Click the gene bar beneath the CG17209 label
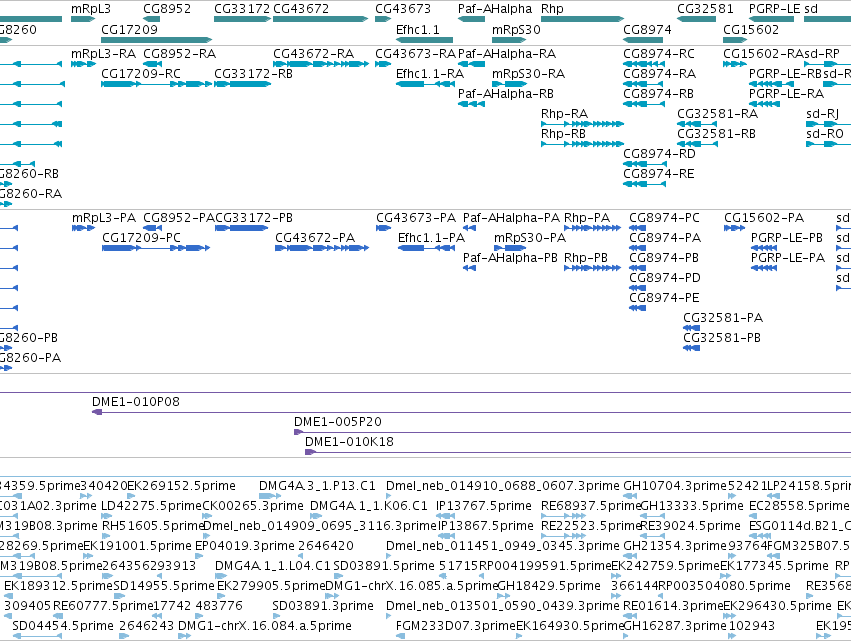This screenshot has height=641, width=851. click(x=156, y=40)
